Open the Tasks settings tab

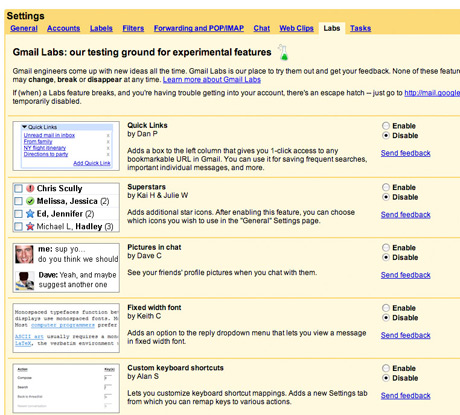pos(360,28)
